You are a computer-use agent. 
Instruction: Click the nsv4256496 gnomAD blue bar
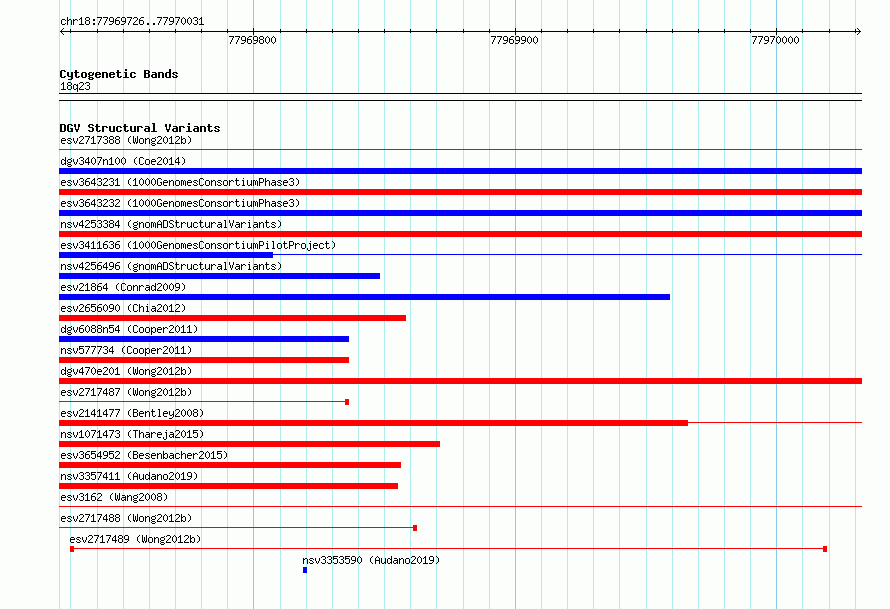[220, 276]
